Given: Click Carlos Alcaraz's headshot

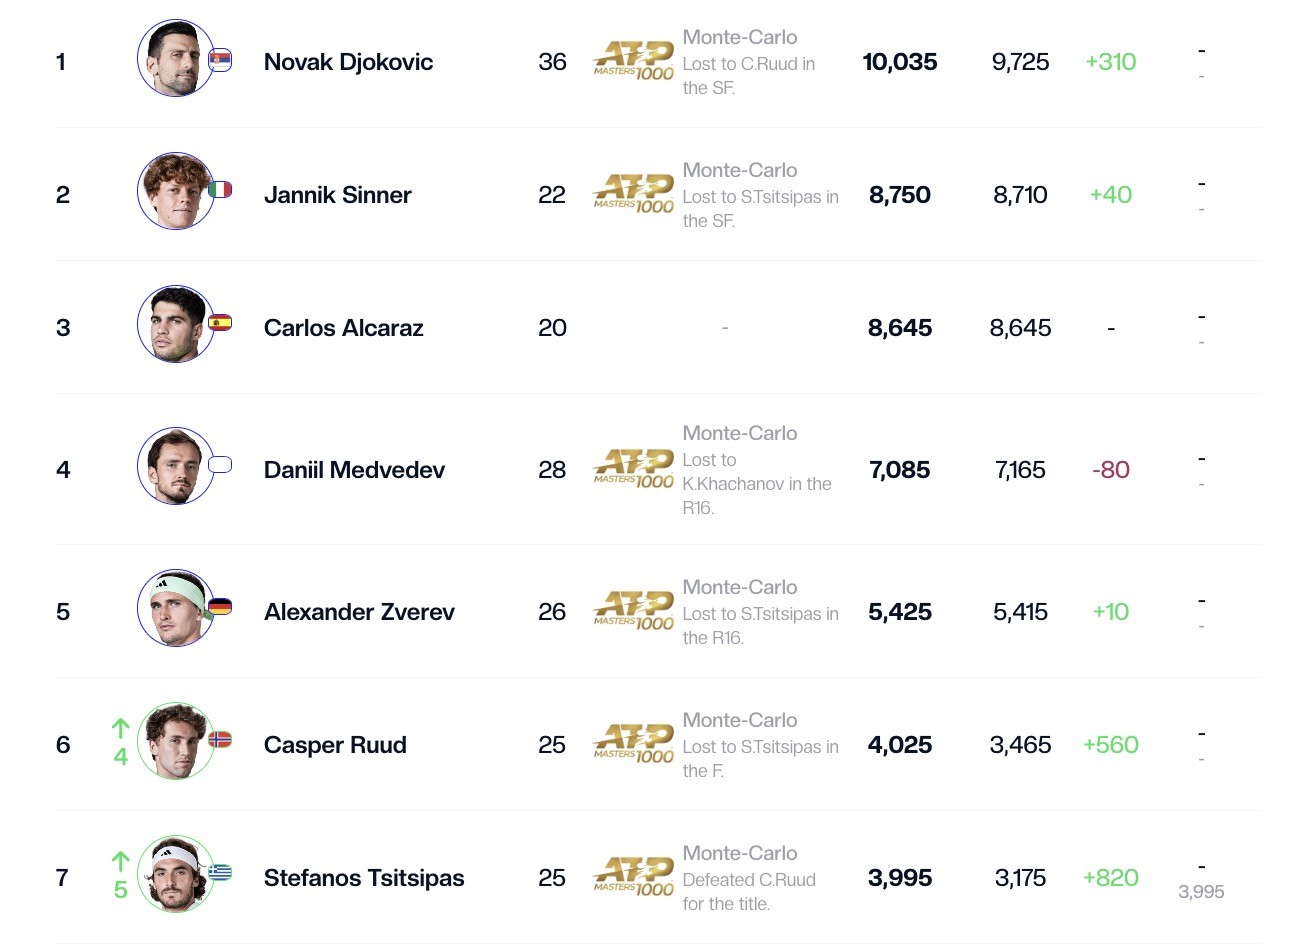Looking at the screenshot, I should [175, 324].
